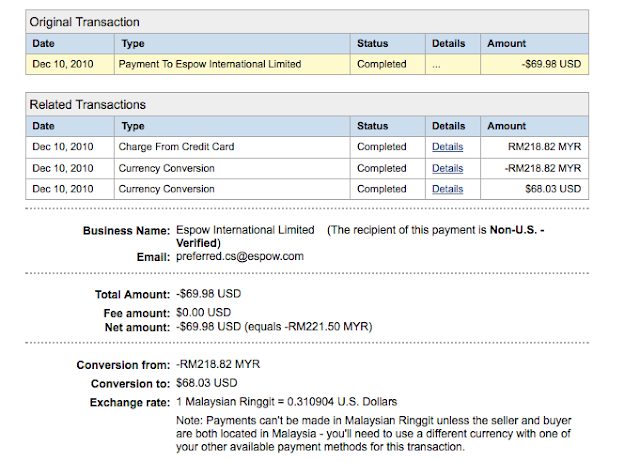Click Net amount value with -RM221.50 MYR

(x=274, y=327)
